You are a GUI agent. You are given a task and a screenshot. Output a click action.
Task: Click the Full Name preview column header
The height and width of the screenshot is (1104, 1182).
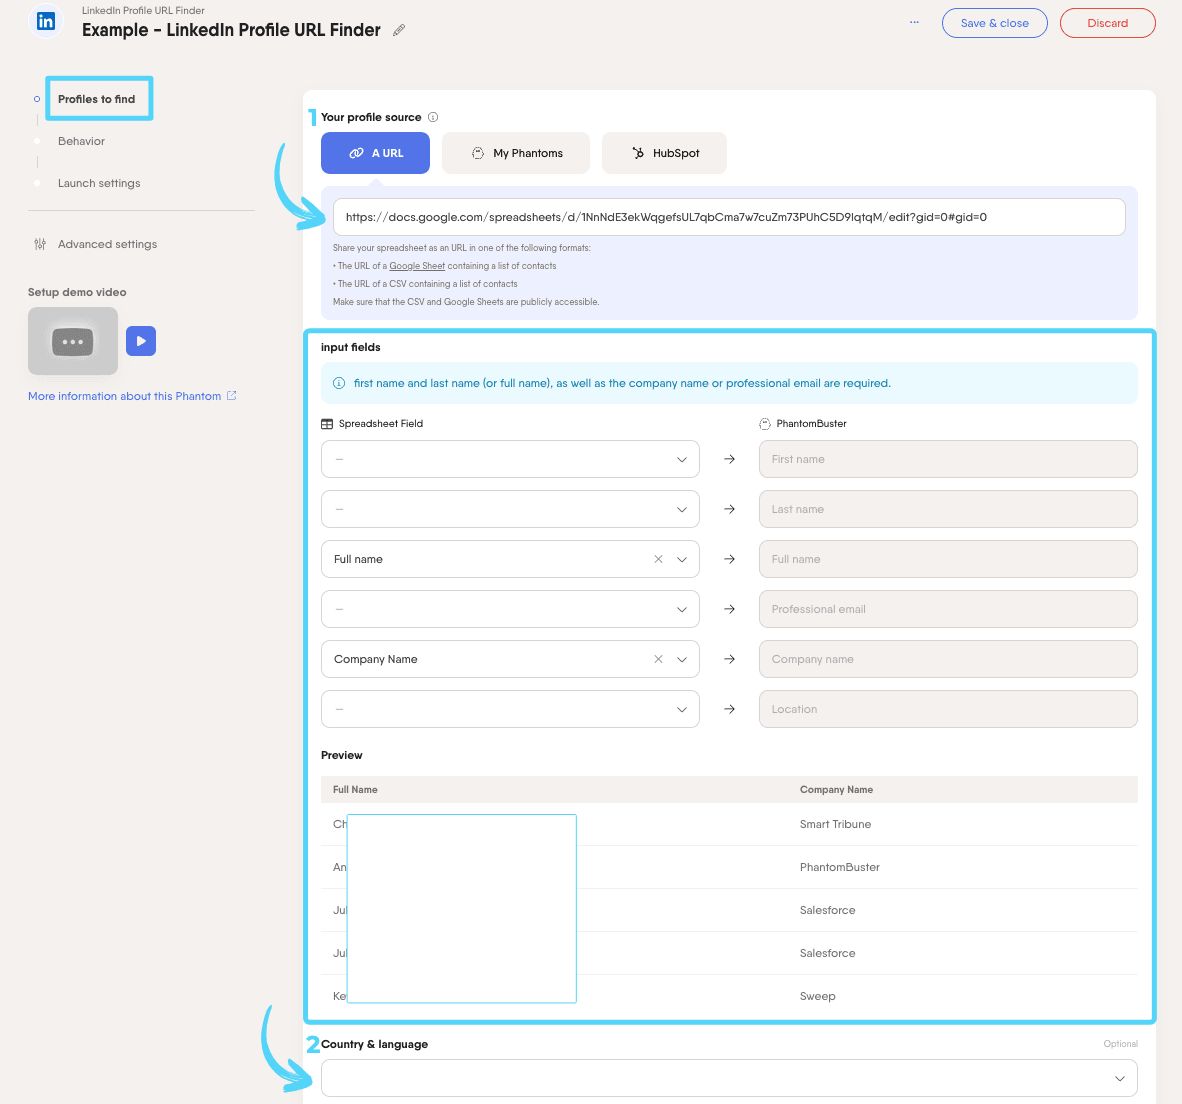click(355, 790)
